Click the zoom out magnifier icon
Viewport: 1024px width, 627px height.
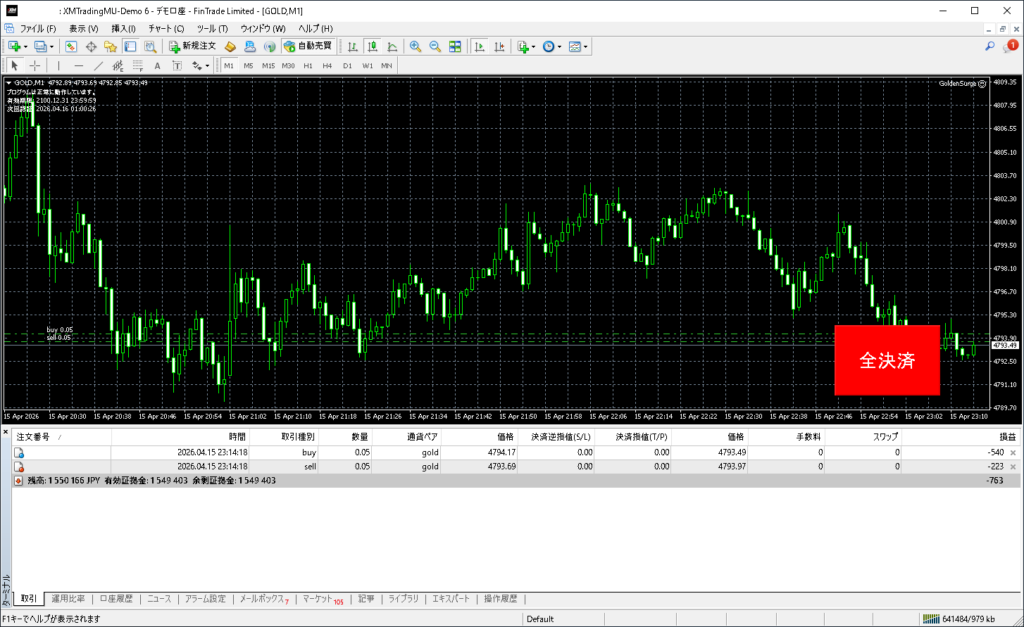[x=435, y=46]
